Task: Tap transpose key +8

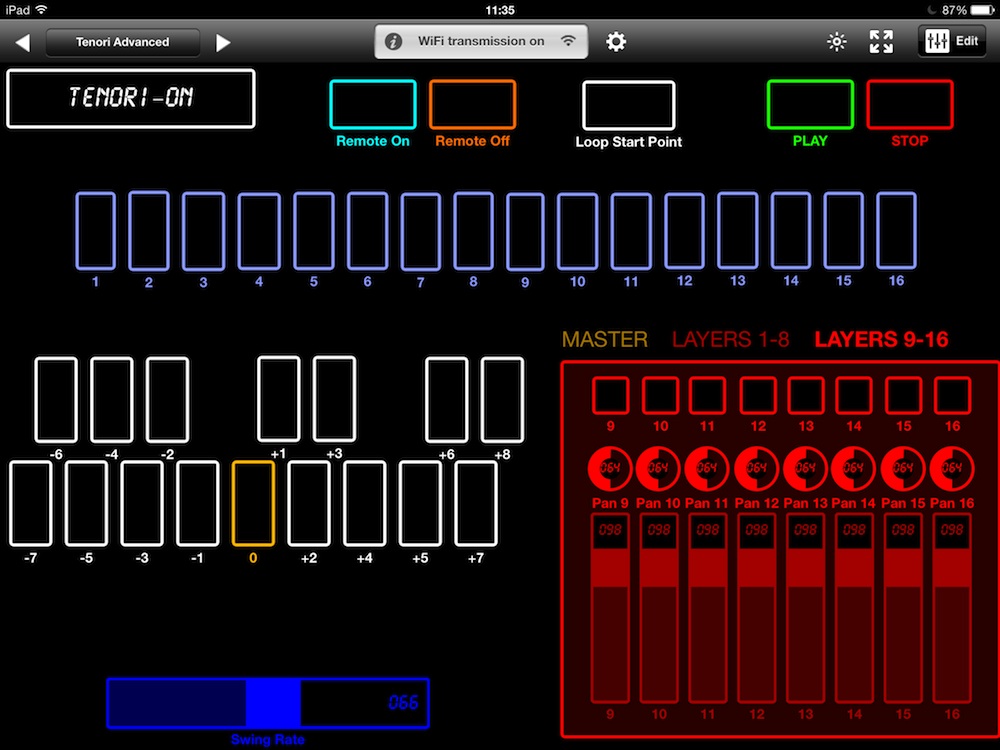Action: point(502,400)
